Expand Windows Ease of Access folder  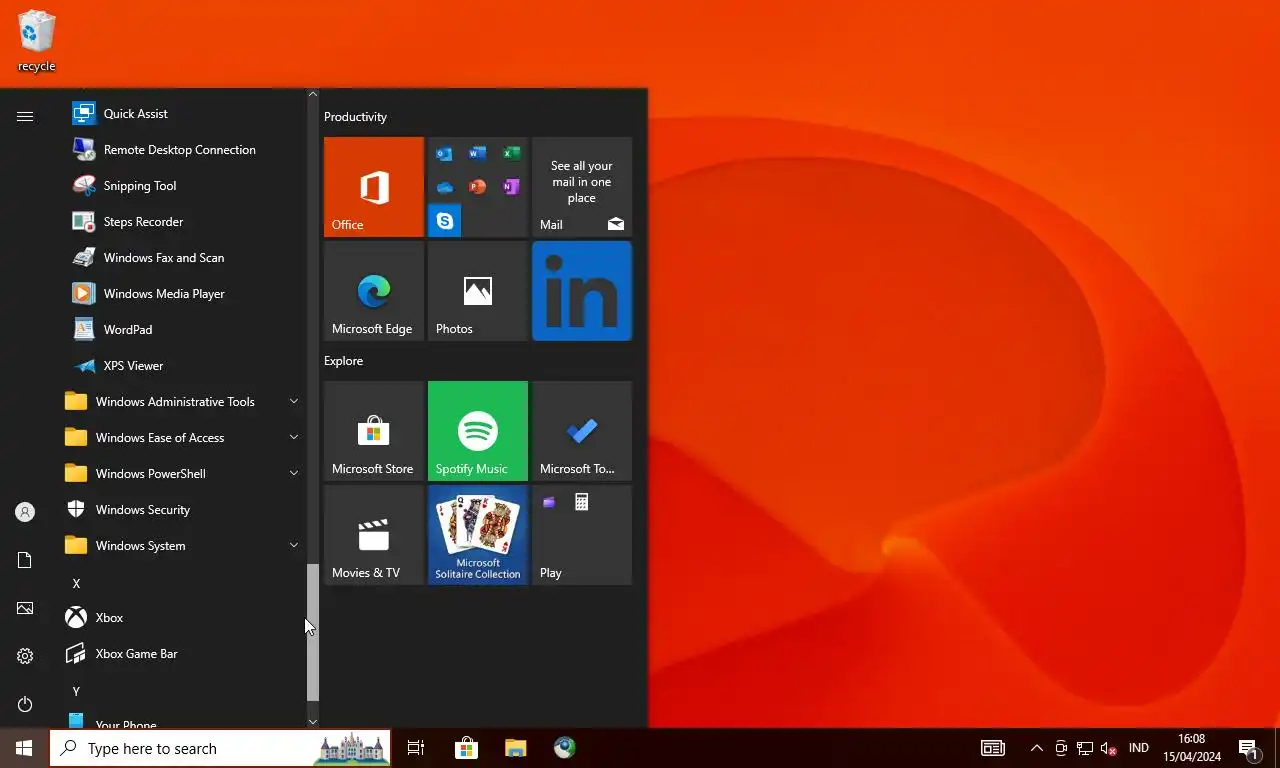[184, 438]
